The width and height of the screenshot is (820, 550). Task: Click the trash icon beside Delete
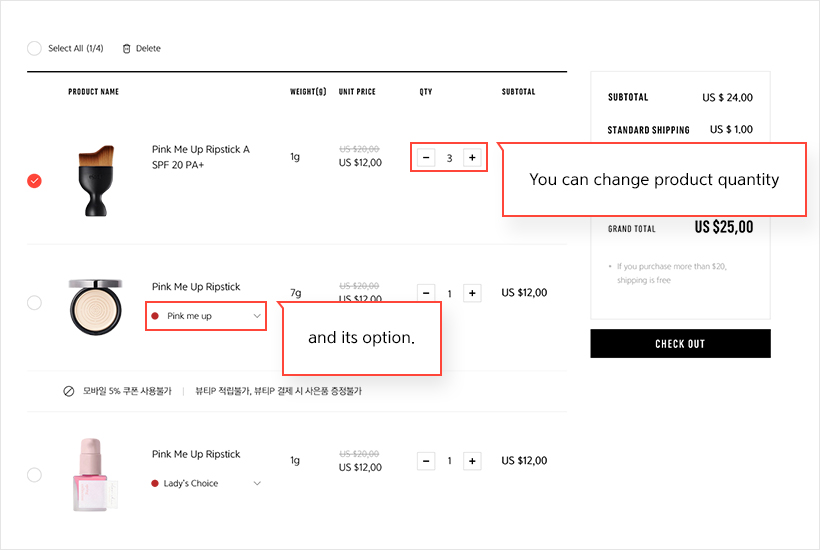126,49
